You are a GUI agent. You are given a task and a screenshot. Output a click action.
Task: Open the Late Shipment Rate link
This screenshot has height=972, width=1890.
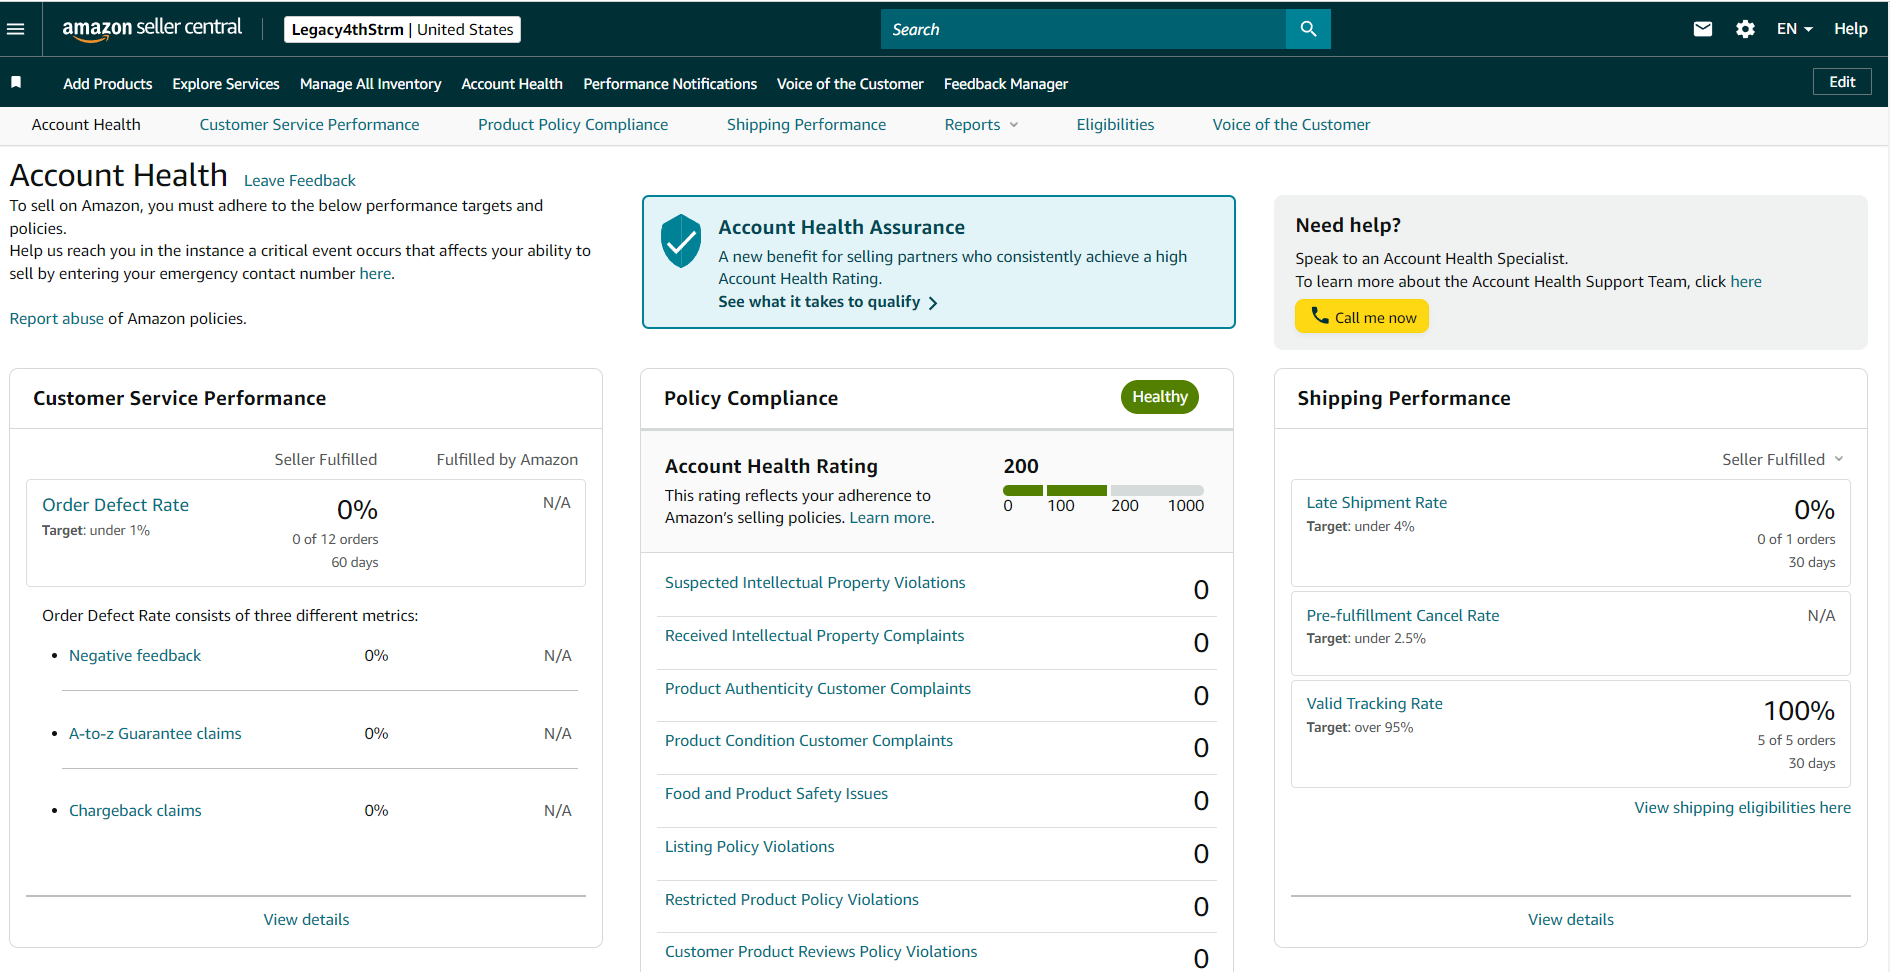1376,503
